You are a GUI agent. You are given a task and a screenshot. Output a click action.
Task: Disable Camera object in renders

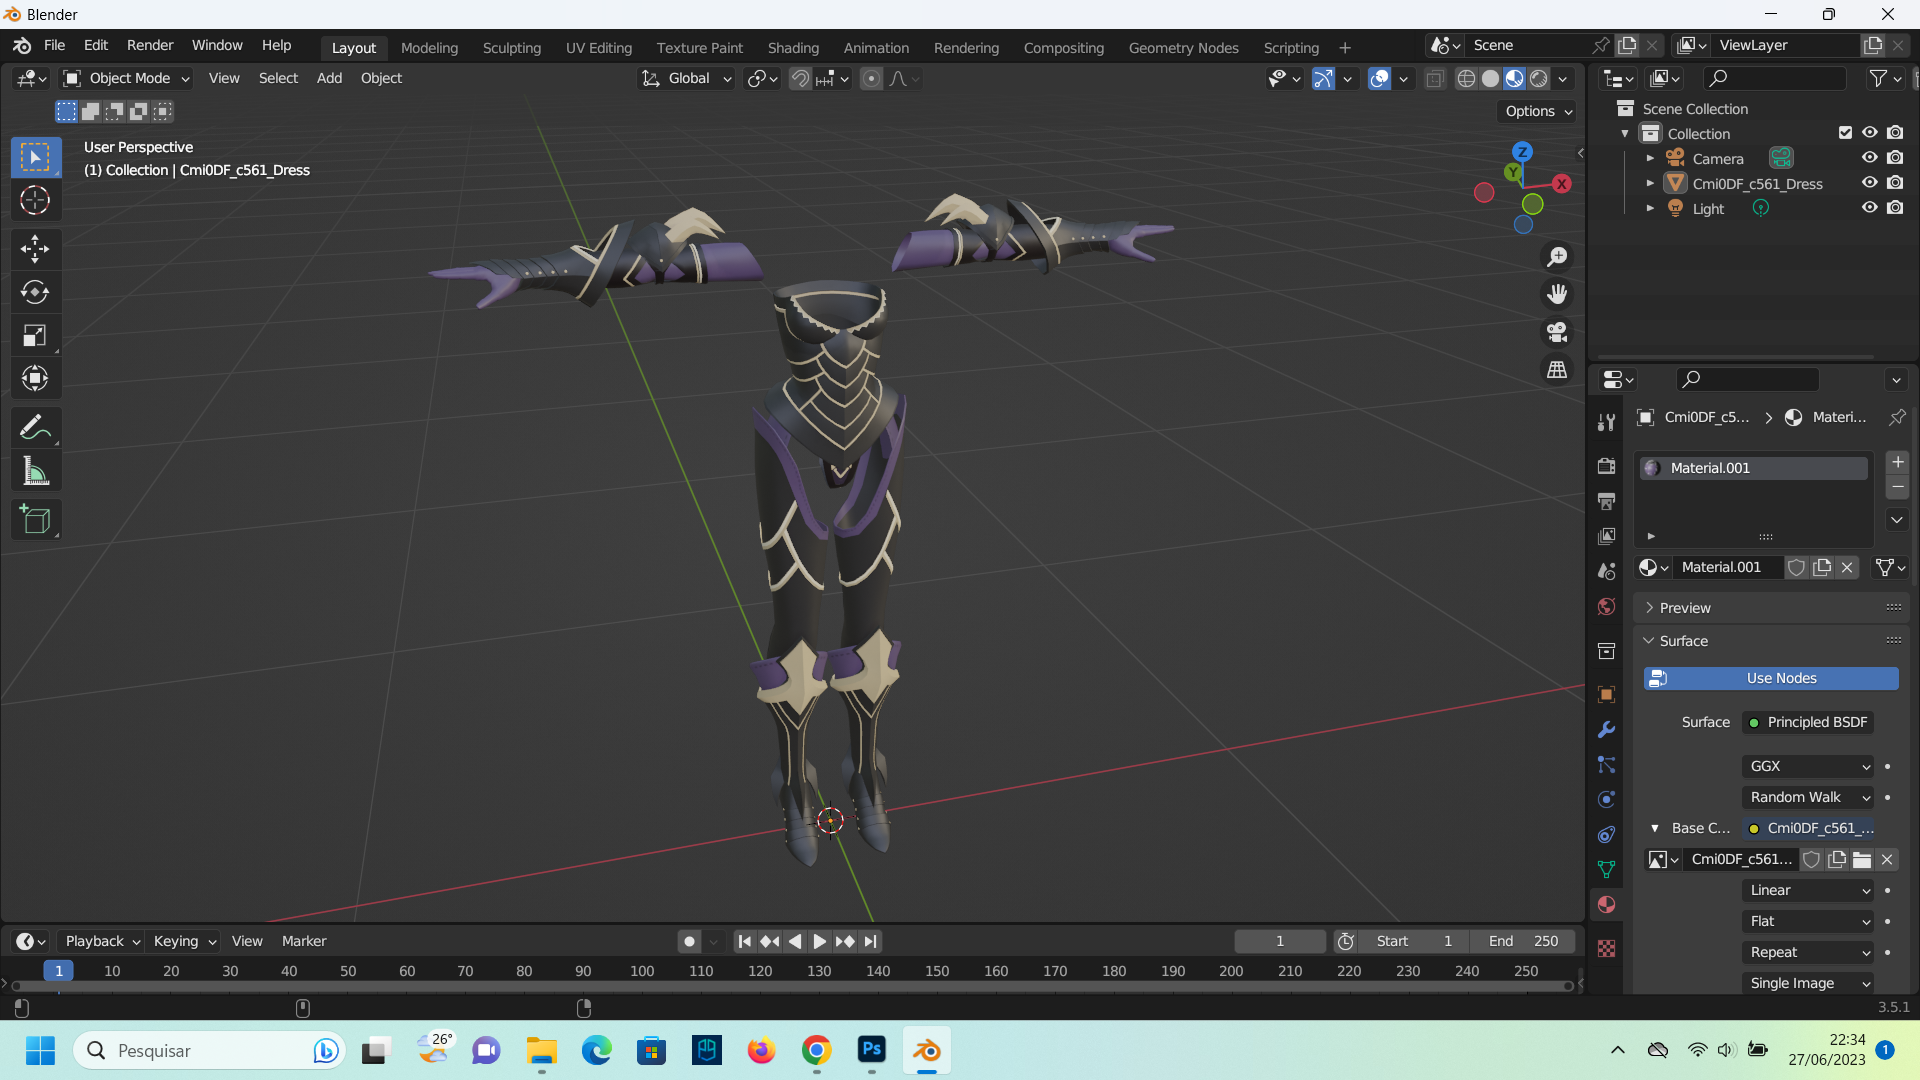1895,158
